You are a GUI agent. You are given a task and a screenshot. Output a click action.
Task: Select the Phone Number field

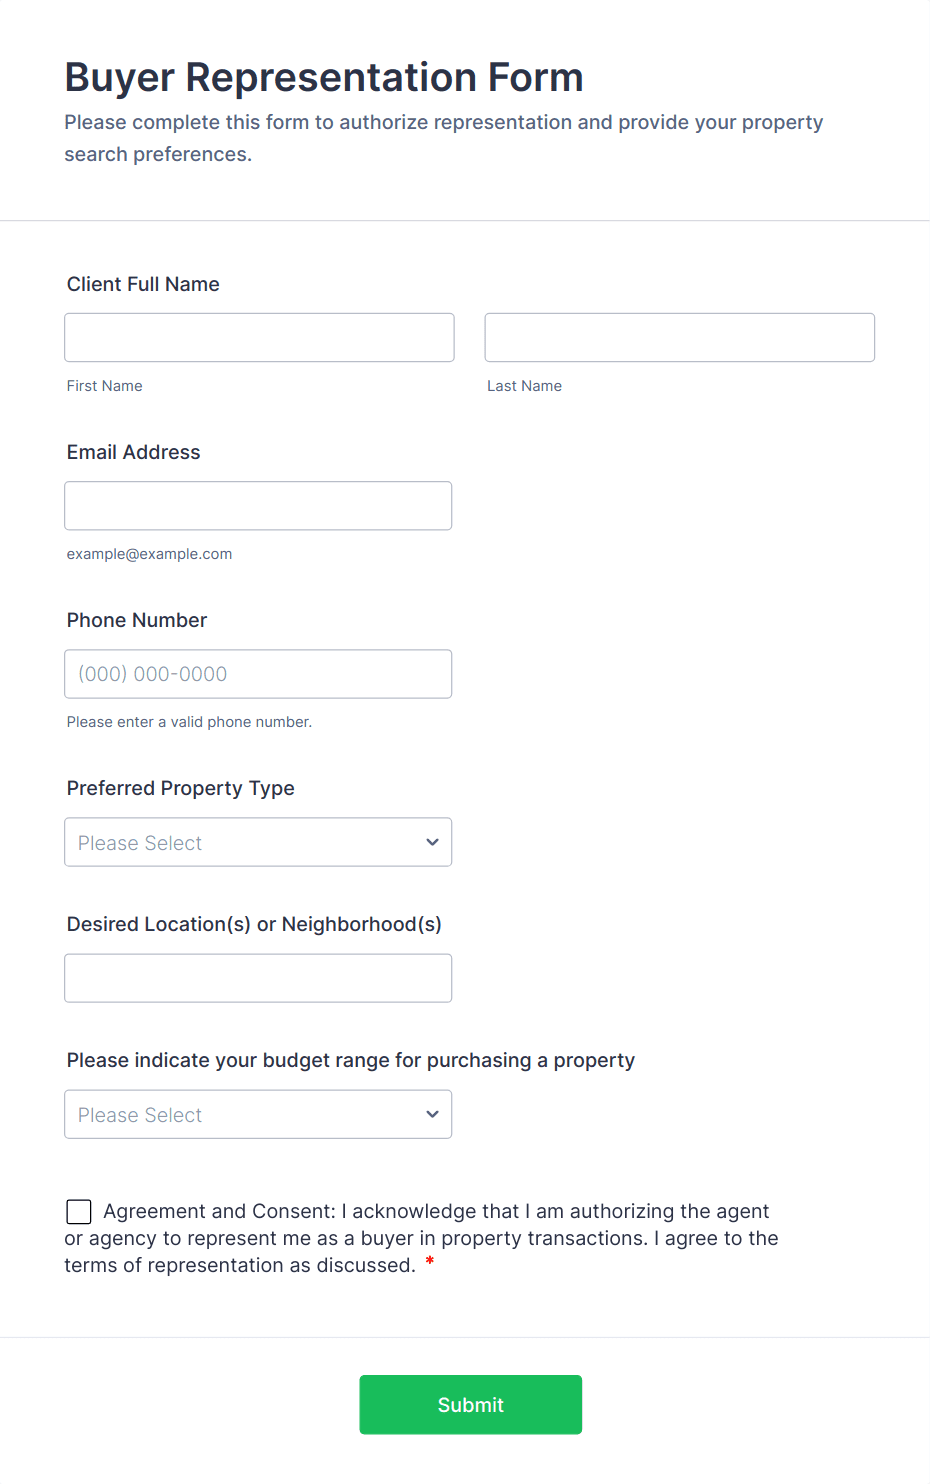[258, 674]
